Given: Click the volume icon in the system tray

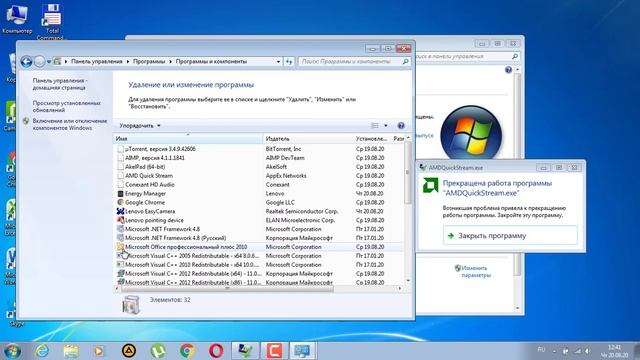Looking at the screenshot, I should pyautogui.click(x=587, y=351).
